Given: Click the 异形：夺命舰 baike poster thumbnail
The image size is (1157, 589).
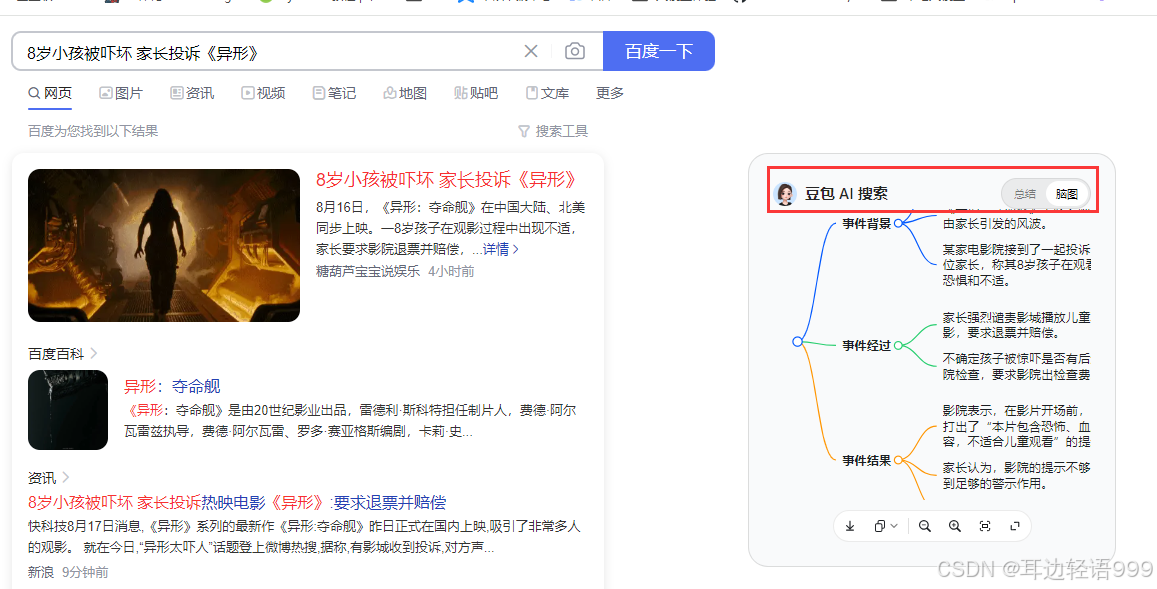Looking at the screenshot, I should click(68, 410).
